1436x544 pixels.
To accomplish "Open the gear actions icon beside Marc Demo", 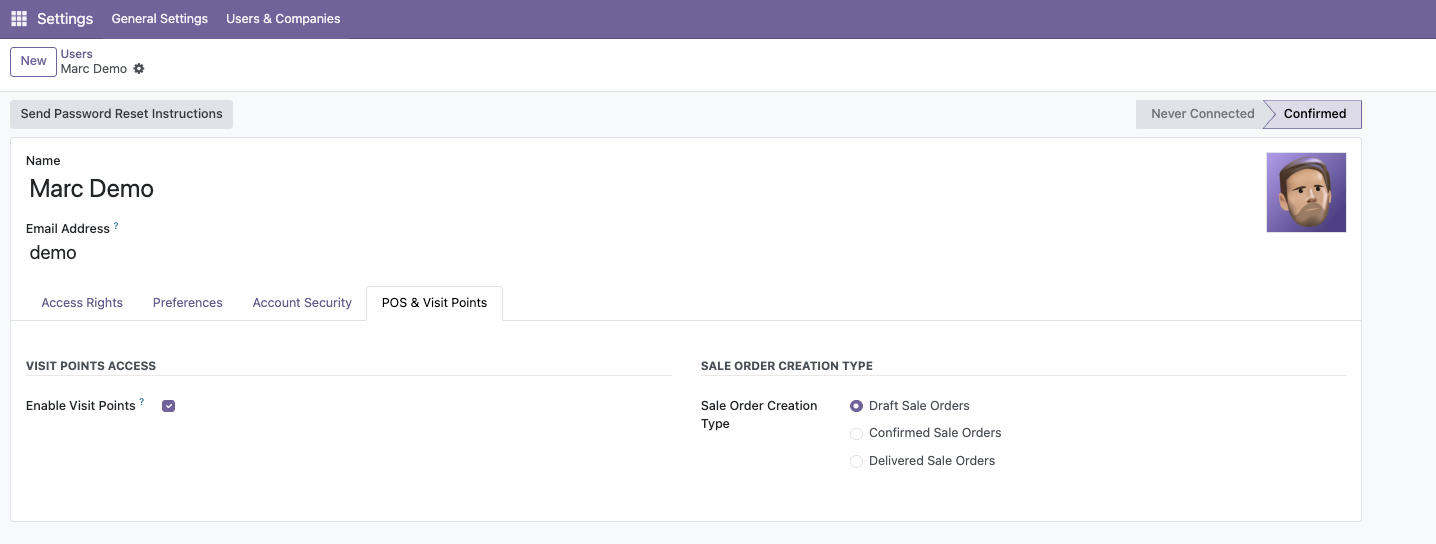I will (x=139, y=69).
